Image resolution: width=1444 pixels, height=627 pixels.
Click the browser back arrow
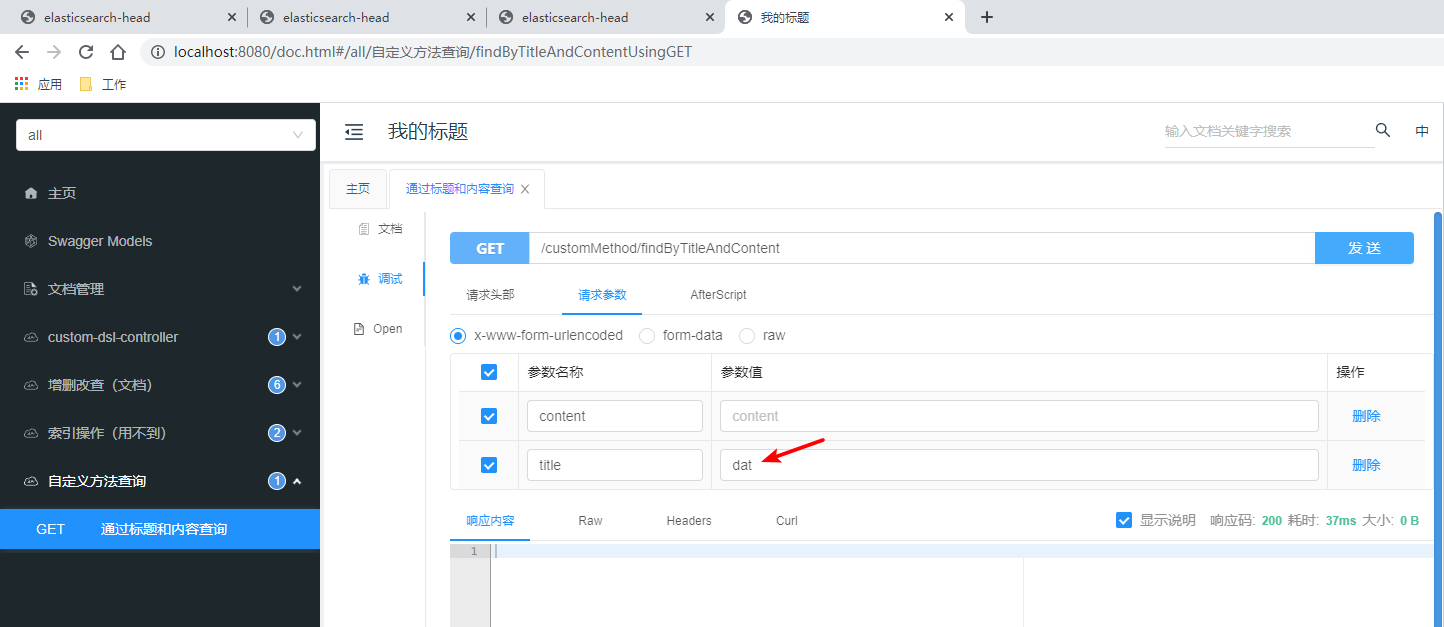[x=22, y=52]
